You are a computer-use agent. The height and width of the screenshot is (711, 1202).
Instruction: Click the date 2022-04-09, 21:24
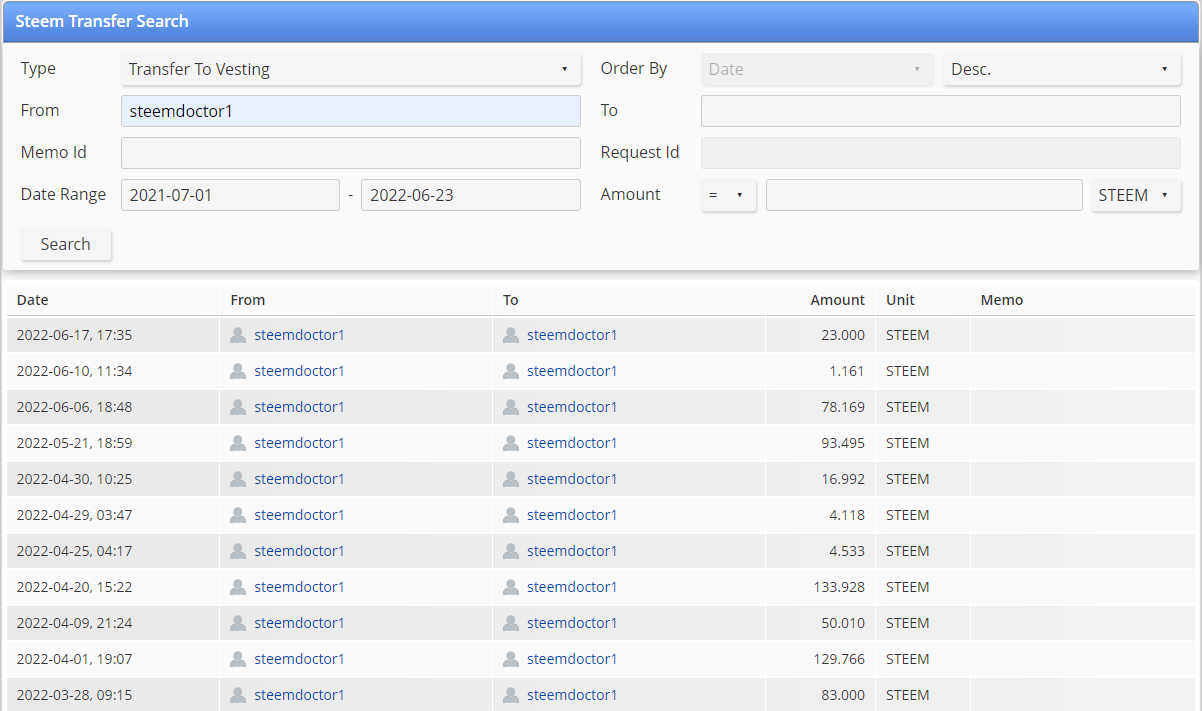tap(74, 623)
